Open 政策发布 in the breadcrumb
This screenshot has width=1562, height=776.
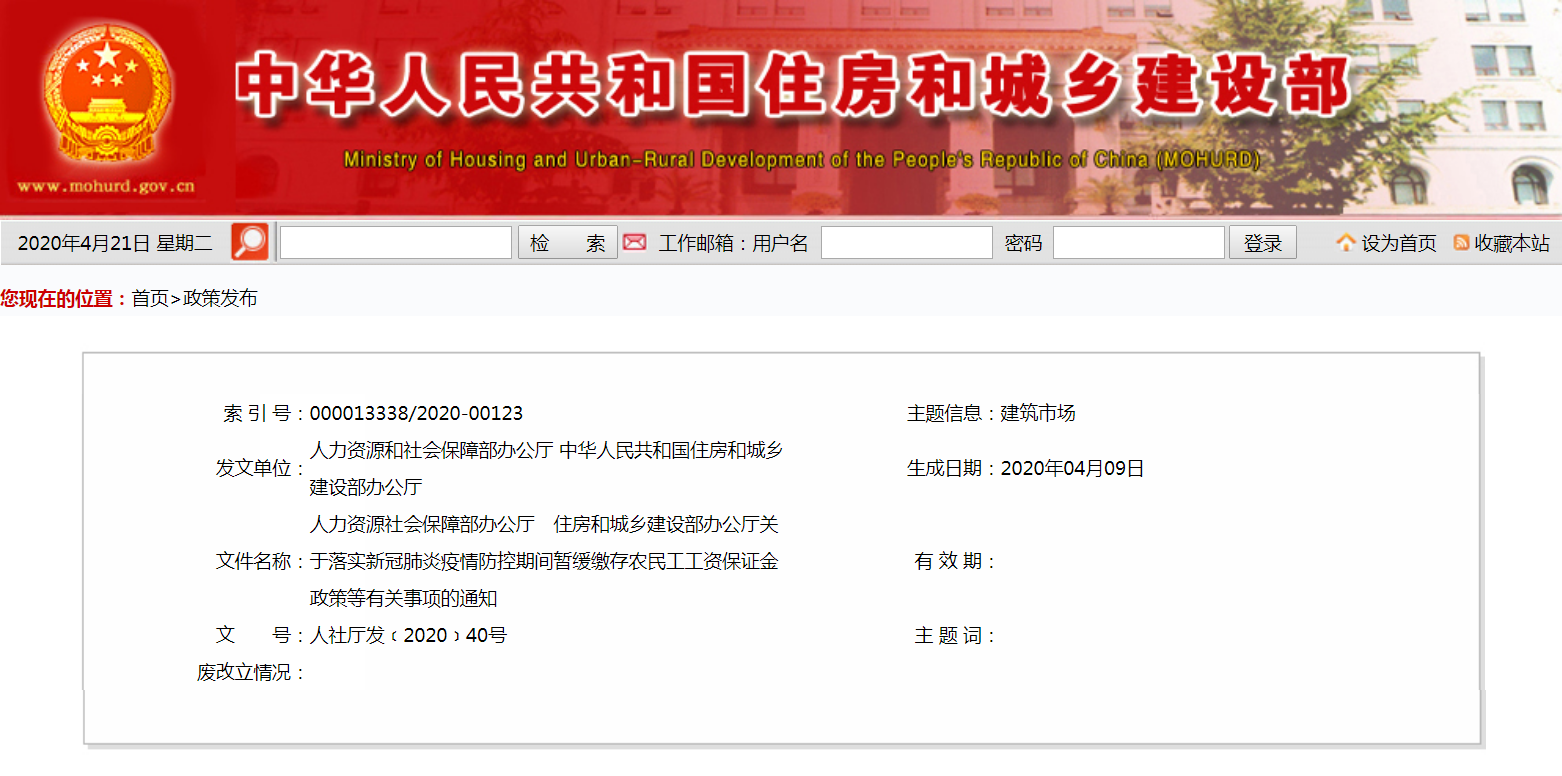pyautogui.click(x=220, y=298)
